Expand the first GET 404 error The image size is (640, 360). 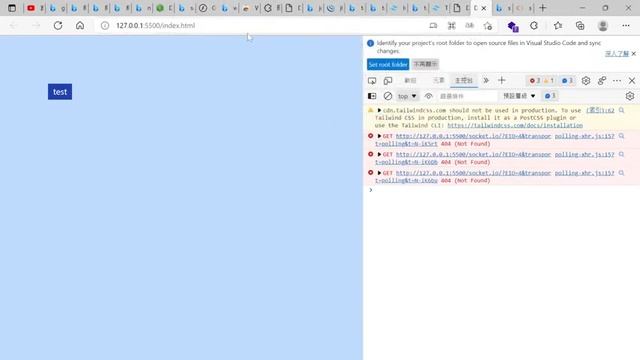379,136
